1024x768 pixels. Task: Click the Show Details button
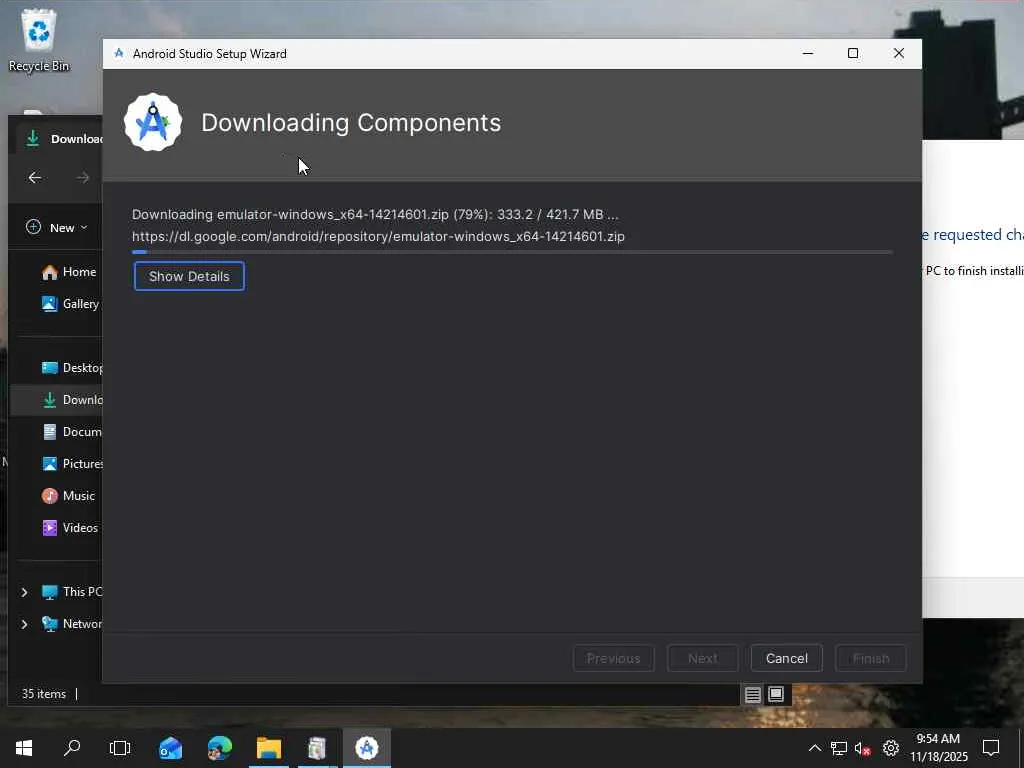(x=189, y=276)
